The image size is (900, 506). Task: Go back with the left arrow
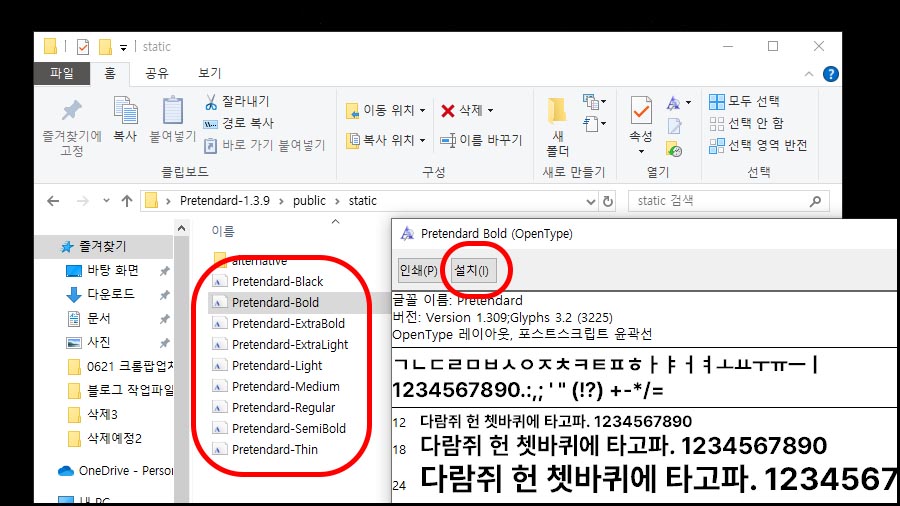53,201
